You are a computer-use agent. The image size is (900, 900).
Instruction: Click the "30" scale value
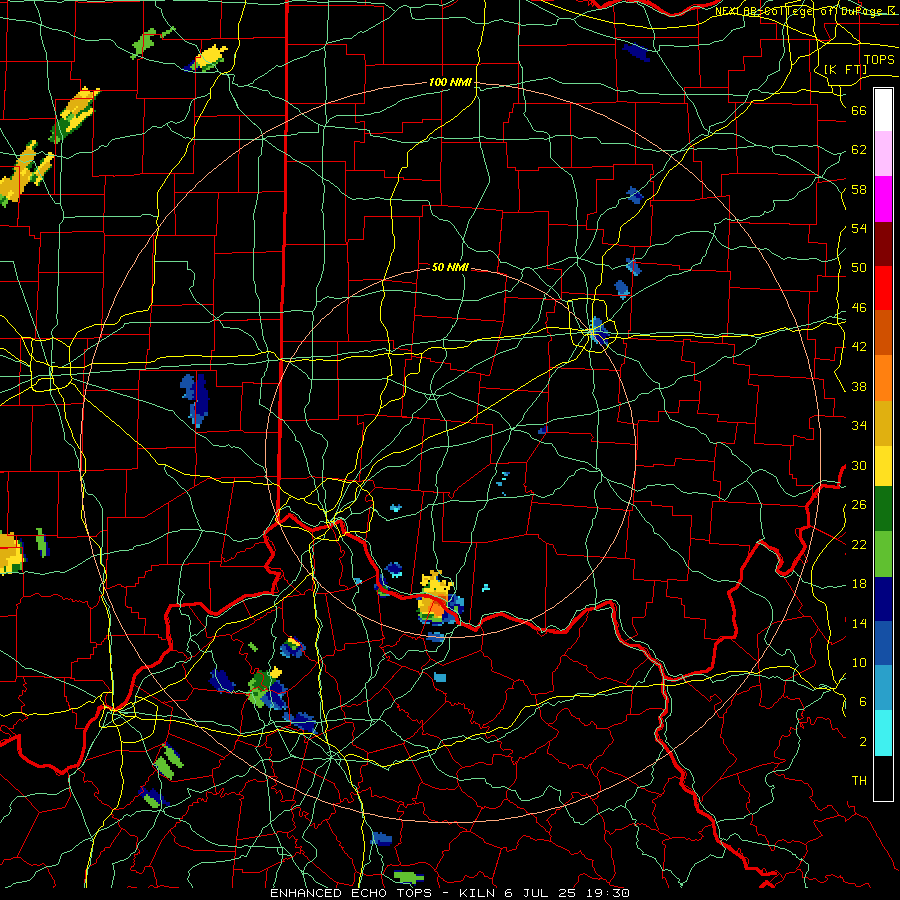click(859, 465)
